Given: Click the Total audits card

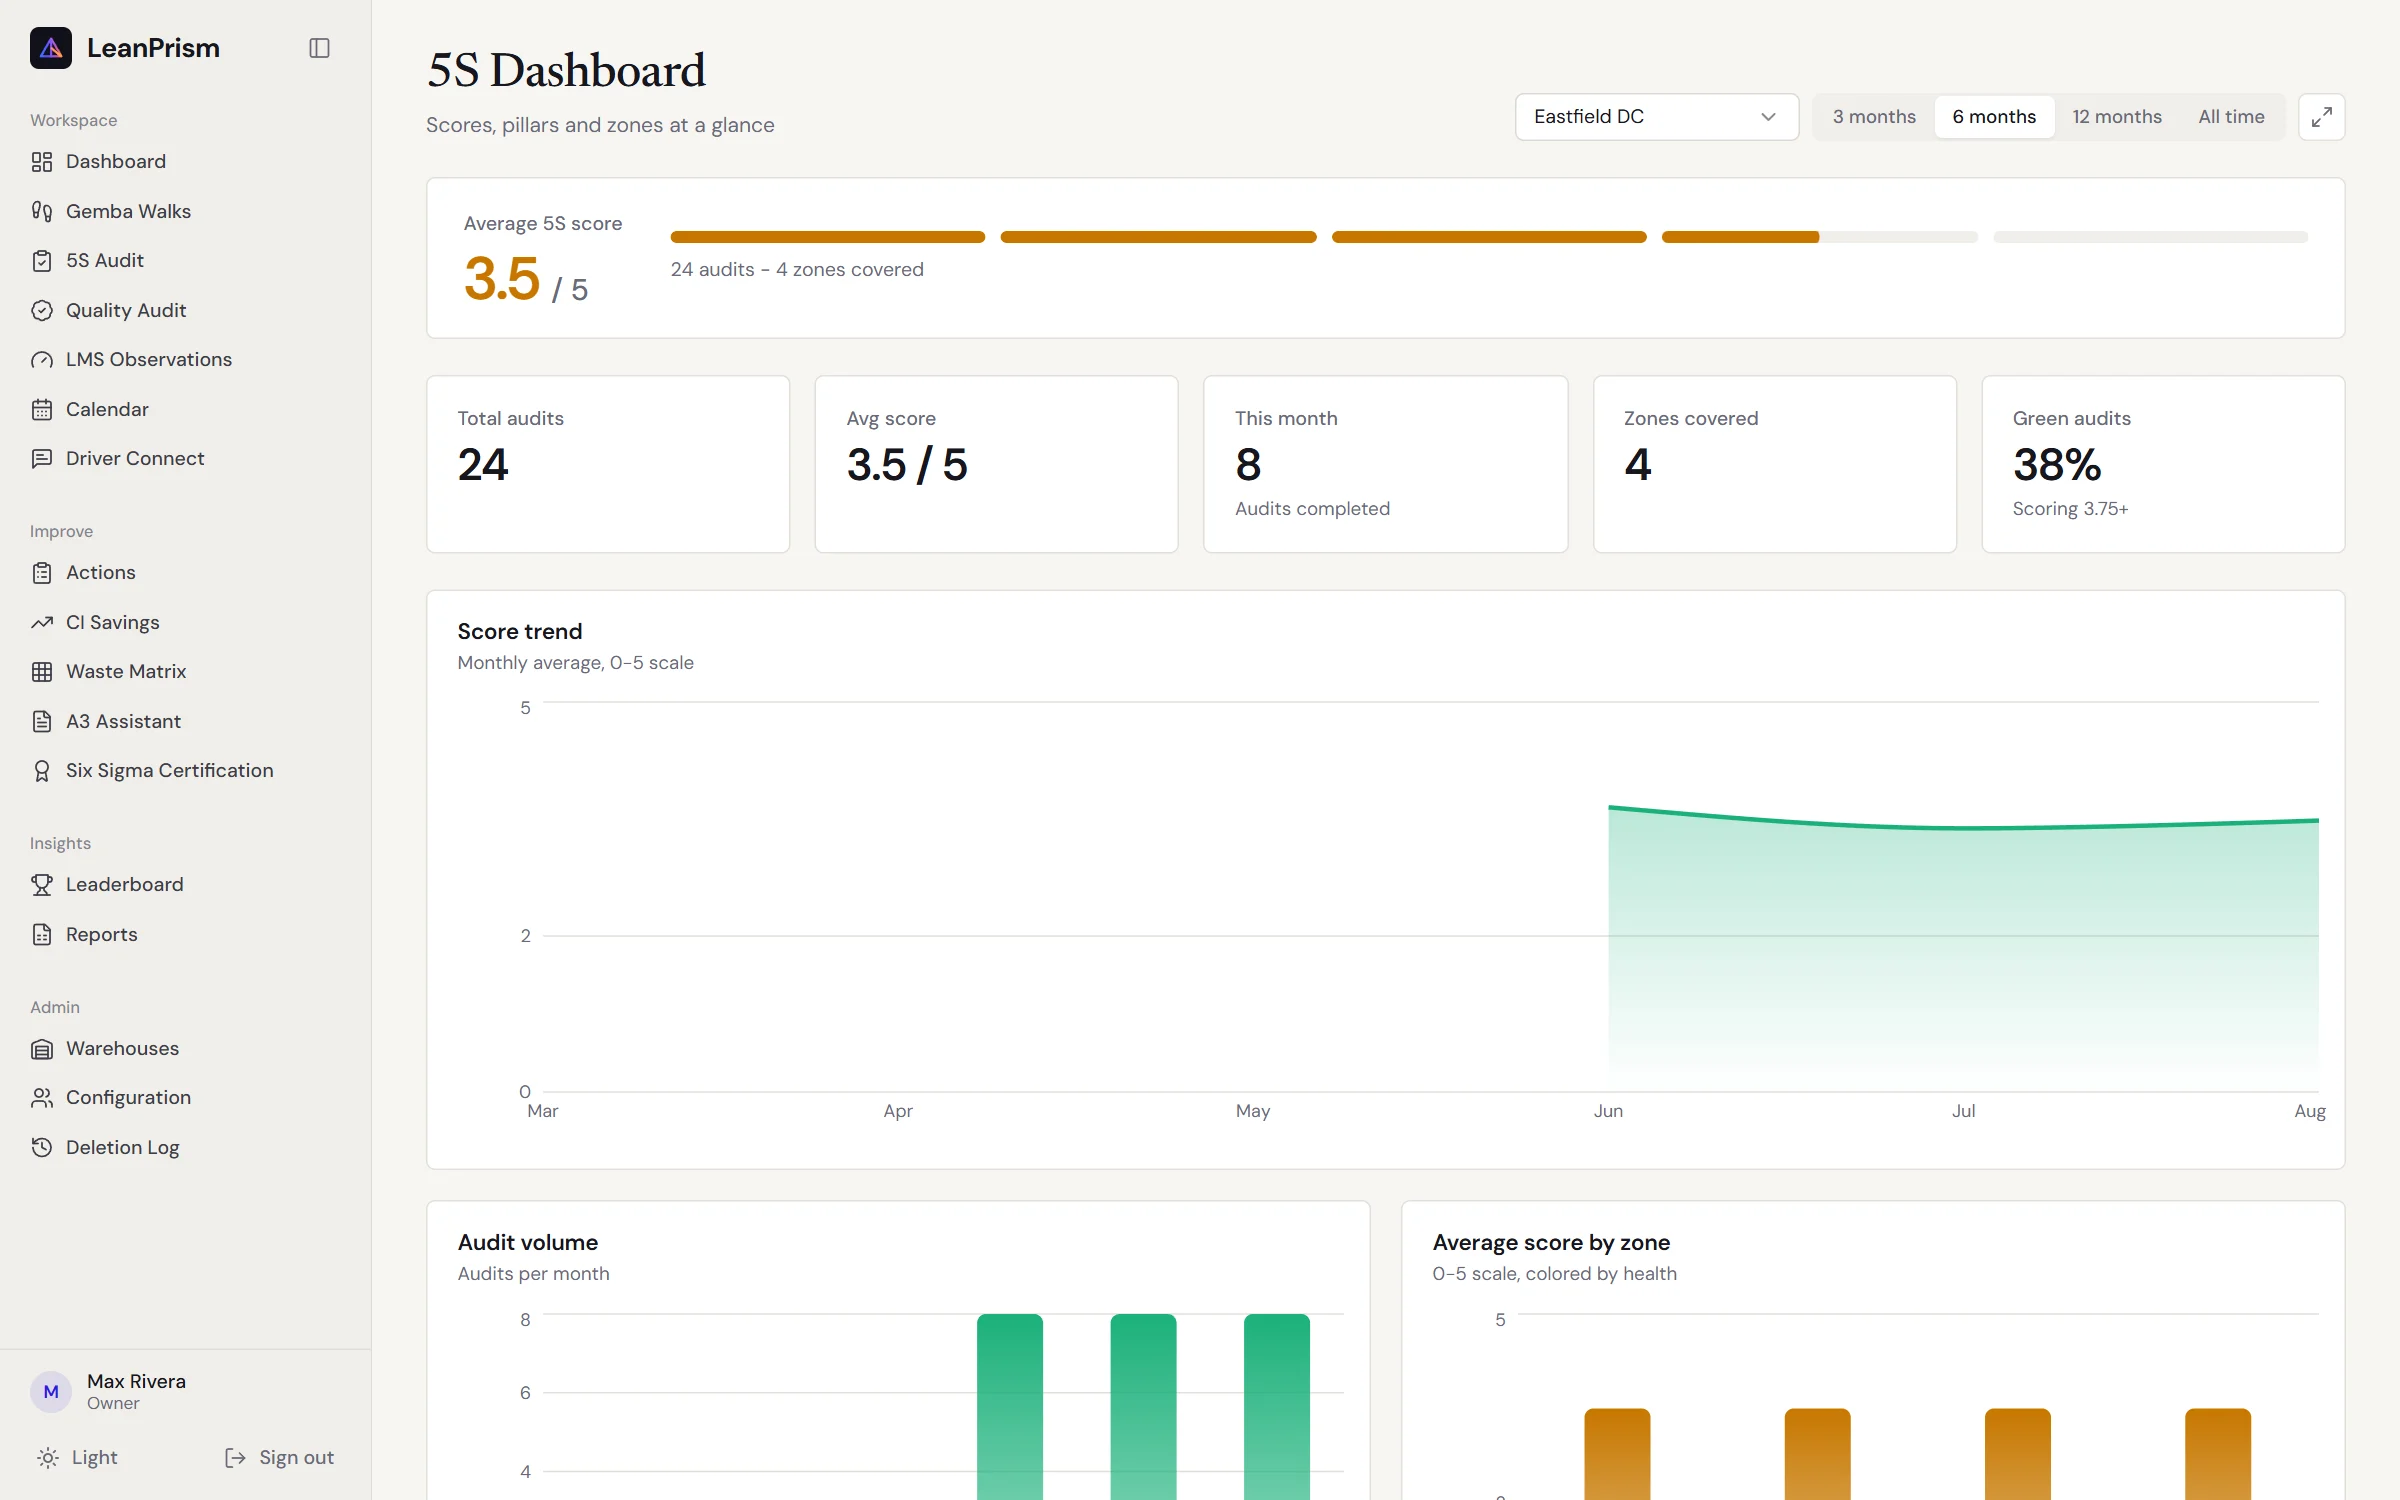Looking at the screenshot, I should 608,464.
